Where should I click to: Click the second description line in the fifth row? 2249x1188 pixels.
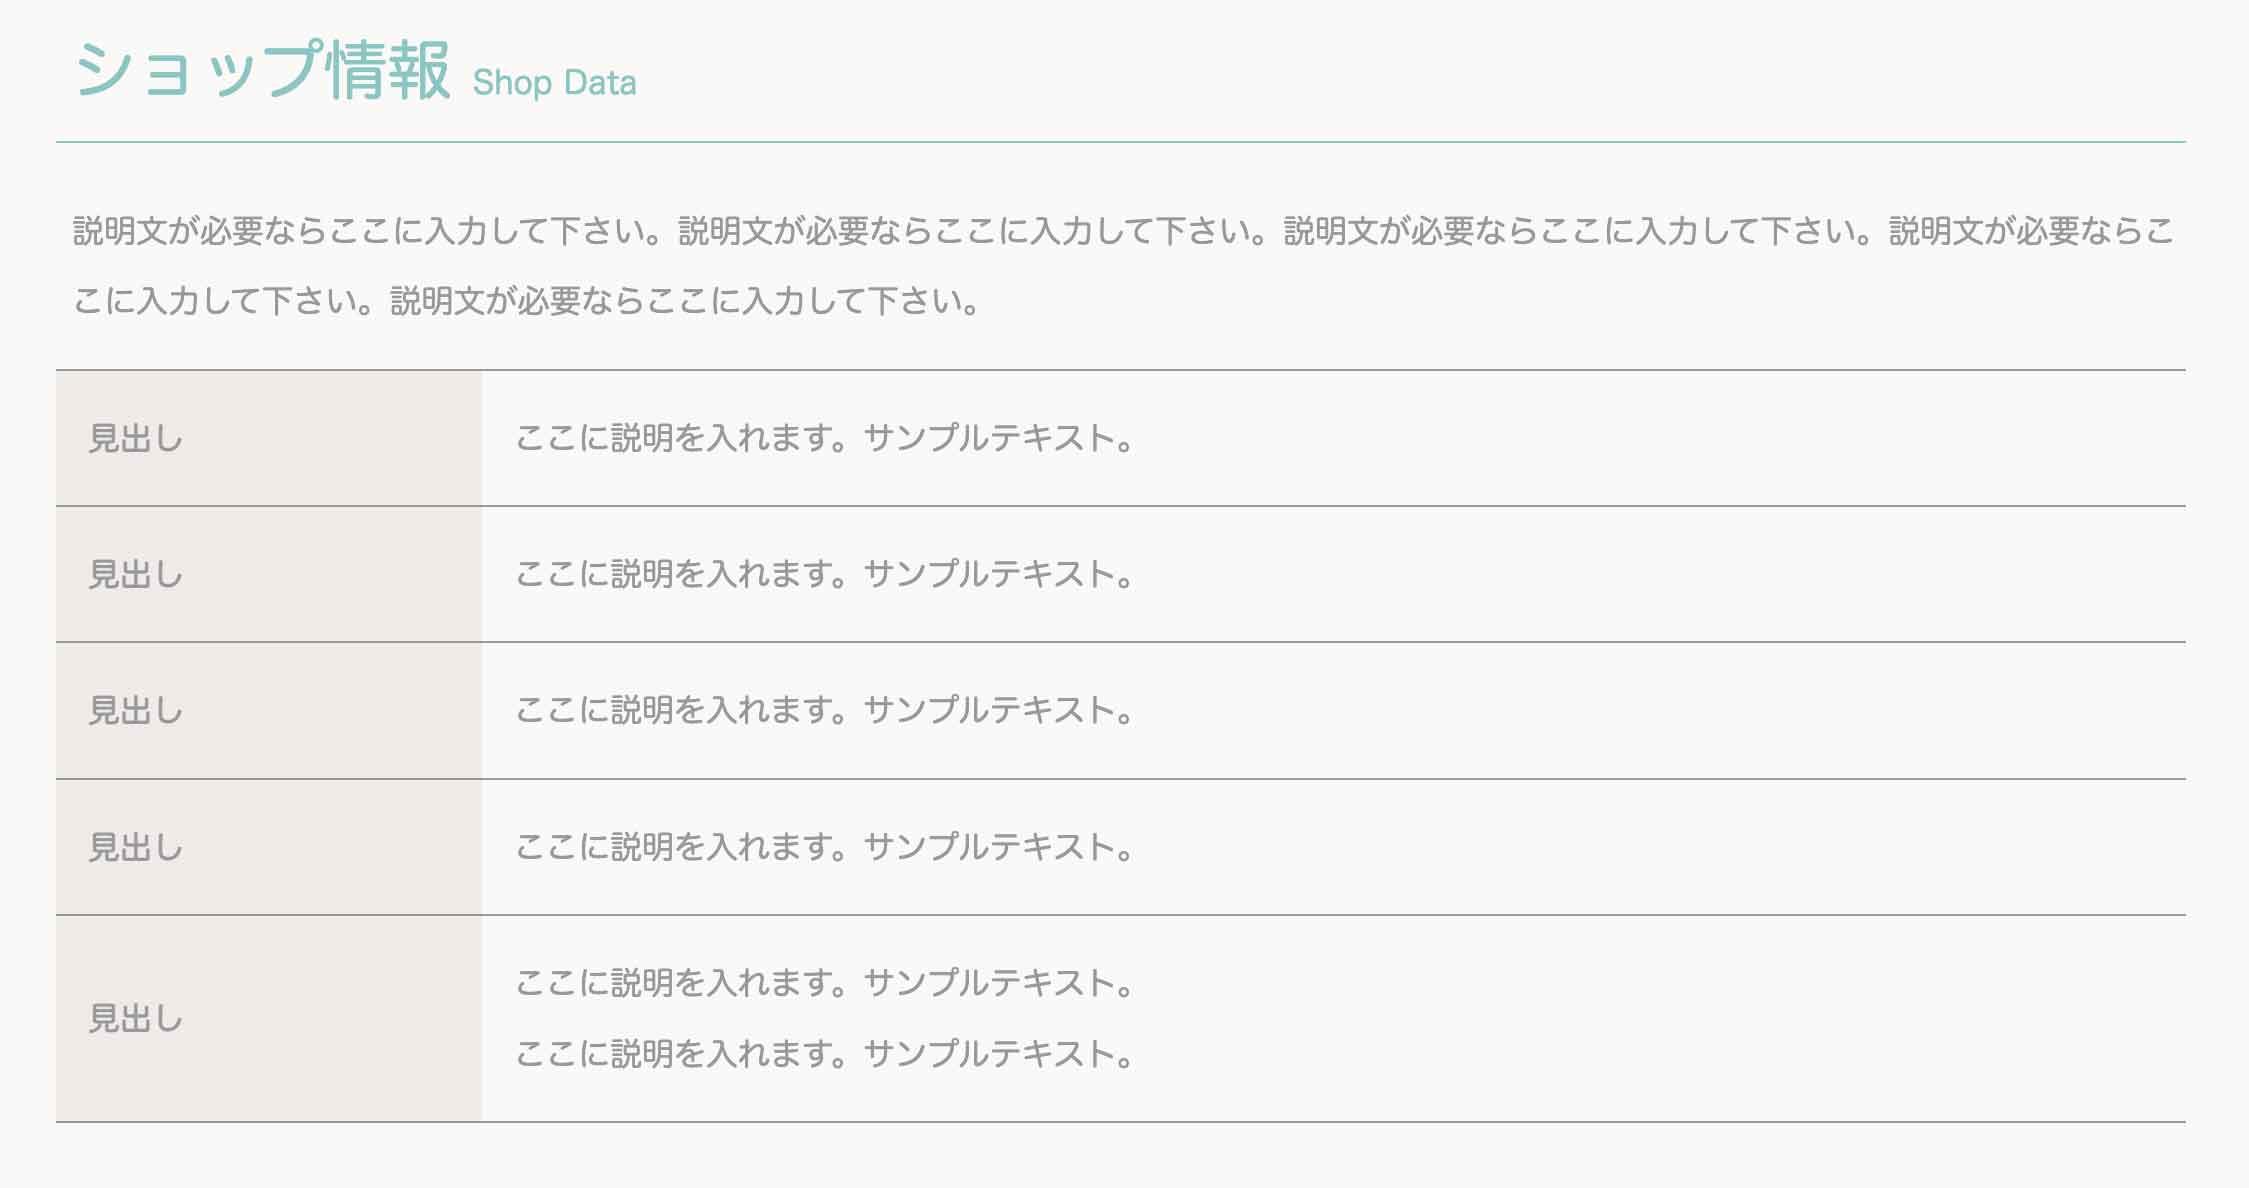coord(824,1054)
